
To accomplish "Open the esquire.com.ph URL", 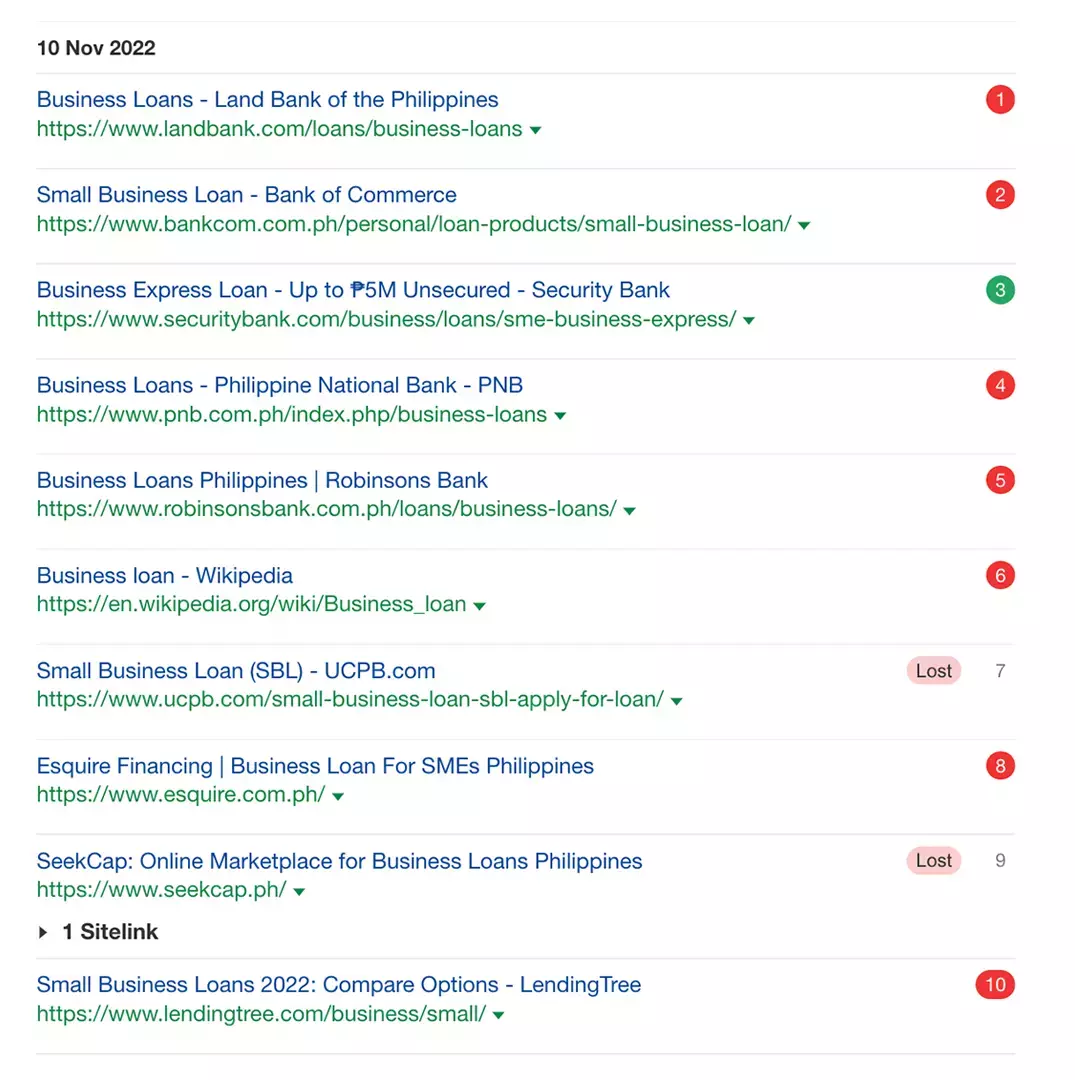I will tap(181, 793).
